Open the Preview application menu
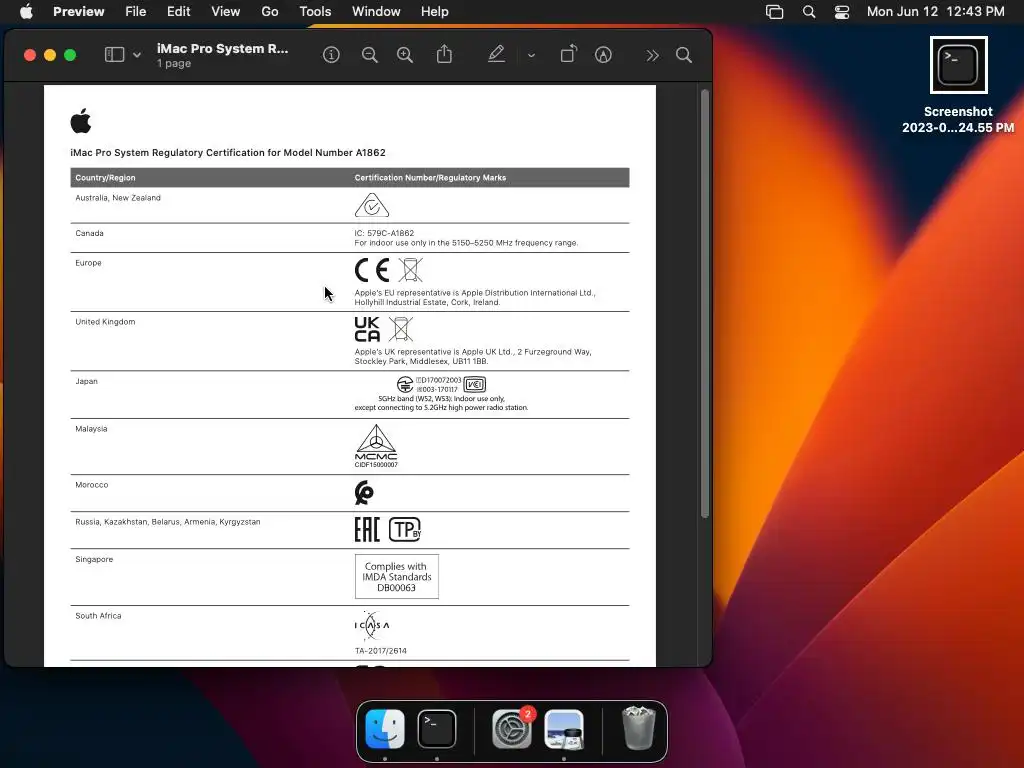Screen dimensions: 1024x768 [x=78, y=11]
